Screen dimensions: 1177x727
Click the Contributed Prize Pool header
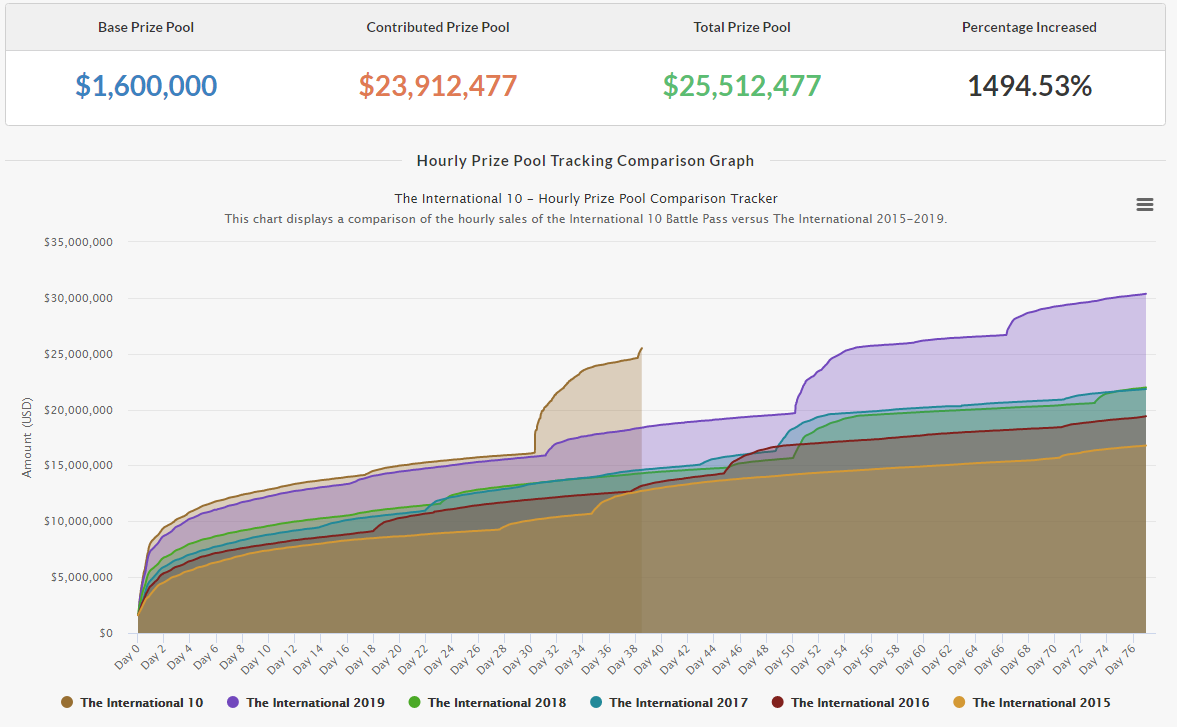pyautogui.click(x=438, y=27)
